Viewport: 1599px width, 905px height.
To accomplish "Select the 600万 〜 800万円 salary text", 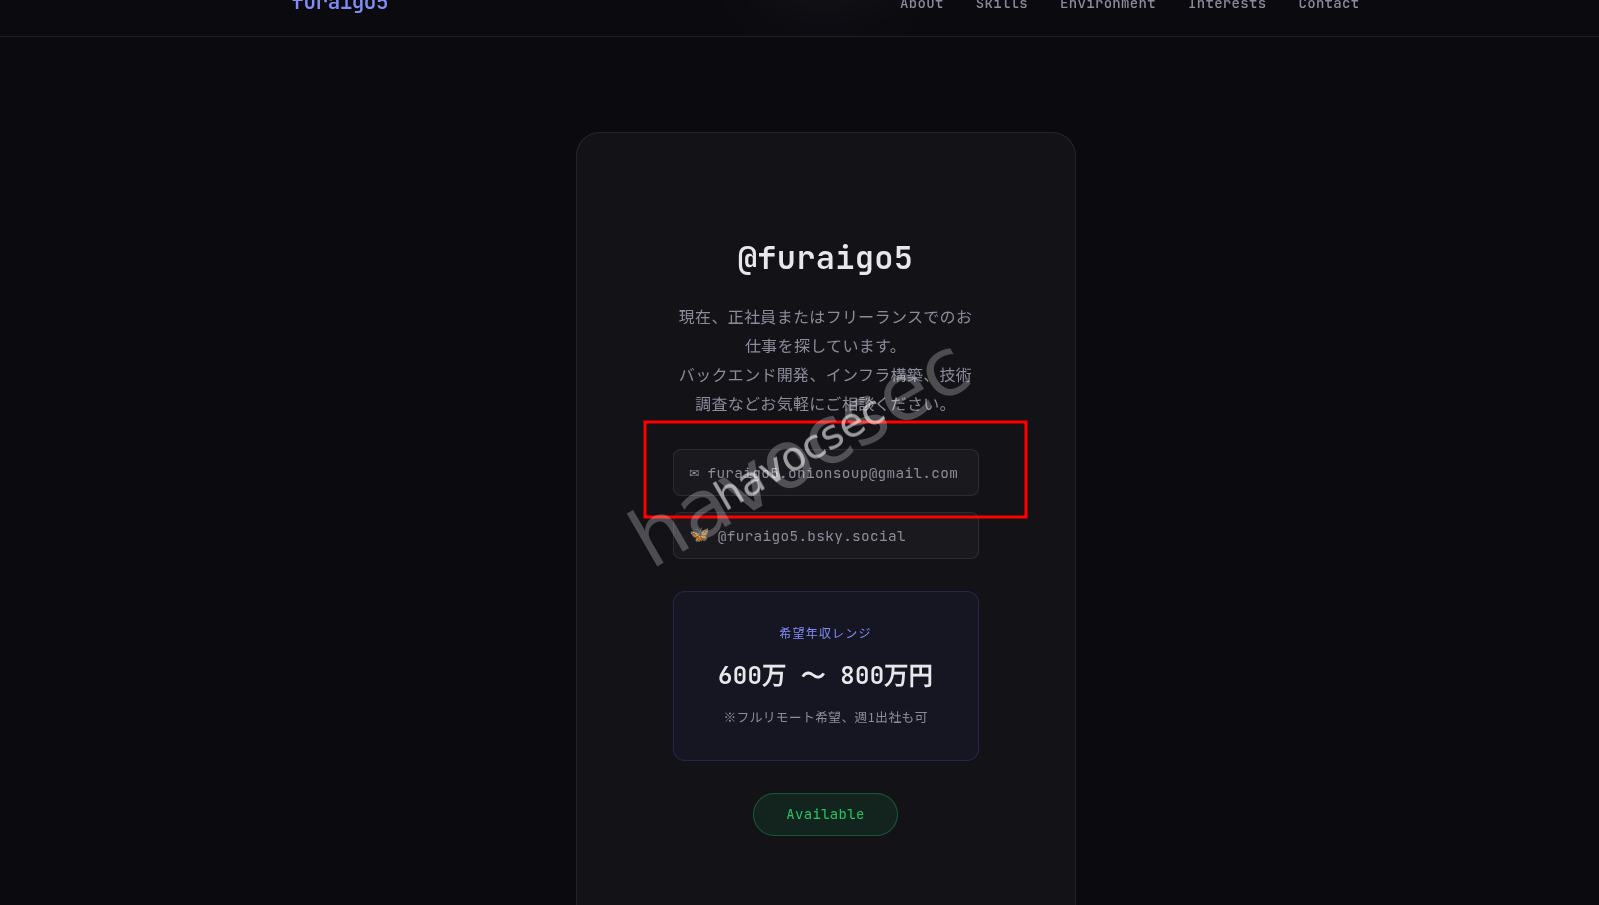I will 825,676.
